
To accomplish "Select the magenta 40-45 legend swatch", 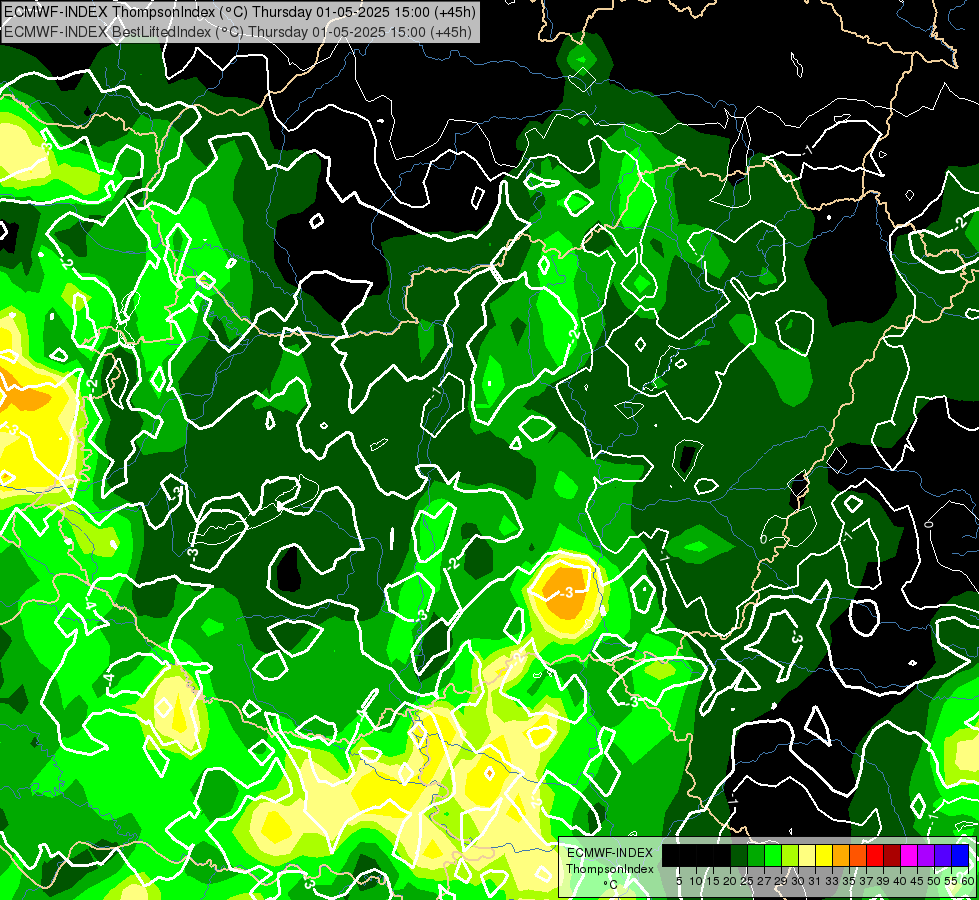I will coord(909,855).
